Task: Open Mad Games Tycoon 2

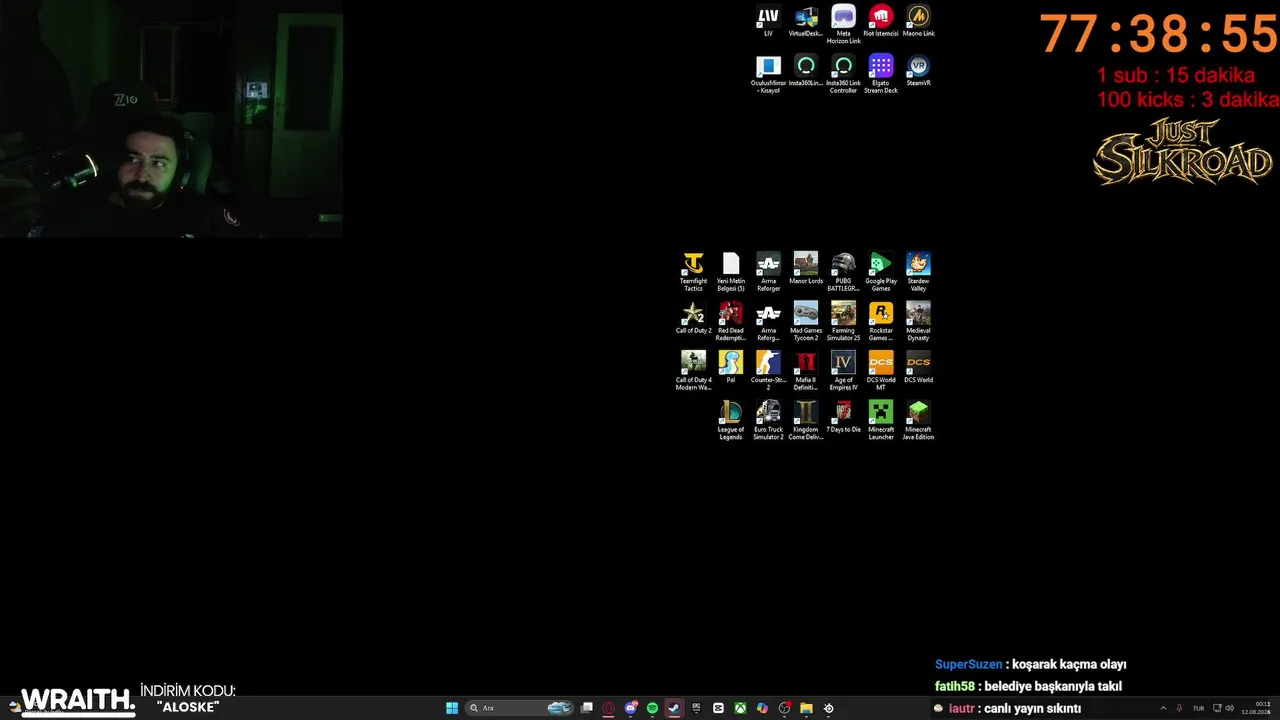Action: coord(806,321)
